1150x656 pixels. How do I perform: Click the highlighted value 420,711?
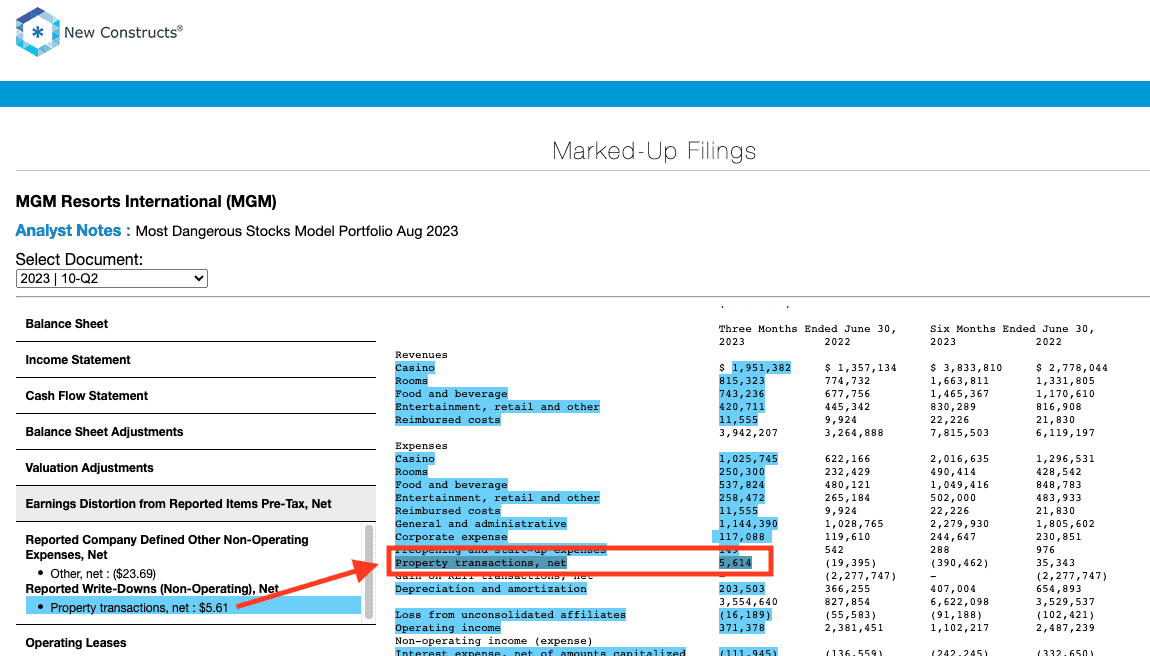(741, 407)
